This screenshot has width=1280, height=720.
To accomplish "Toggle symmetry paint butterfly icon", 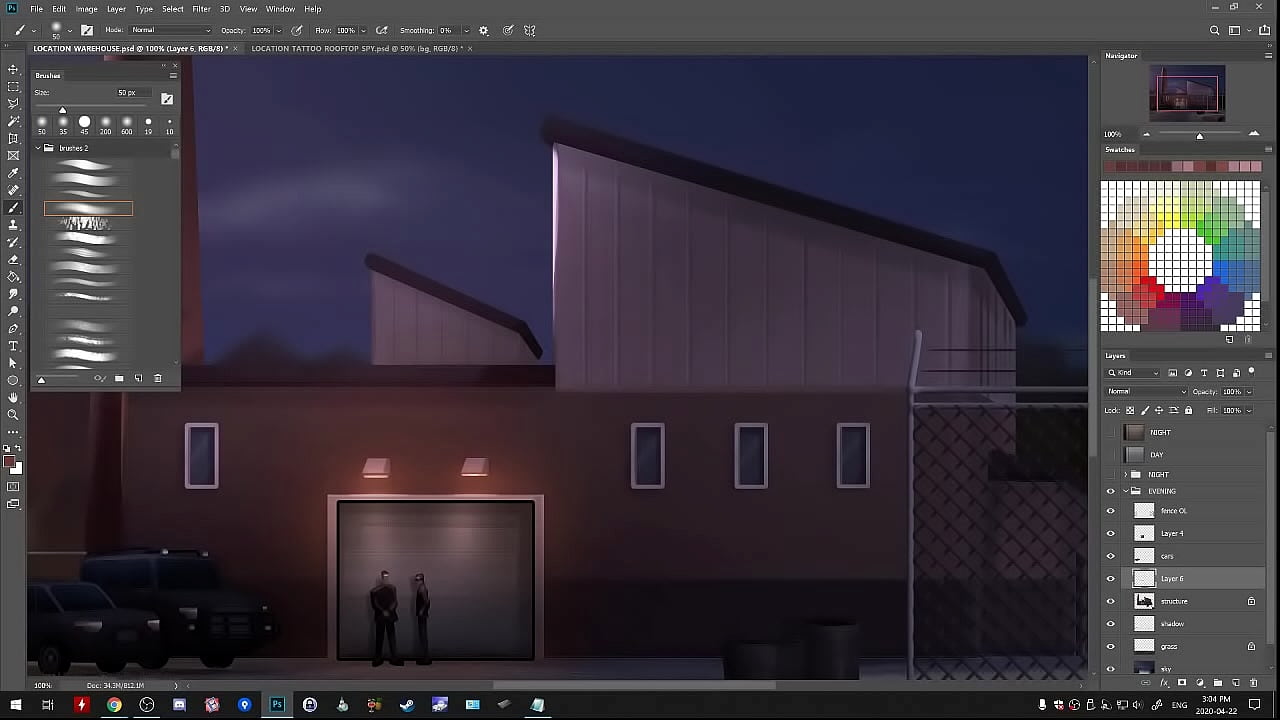I will coord(530,30).
